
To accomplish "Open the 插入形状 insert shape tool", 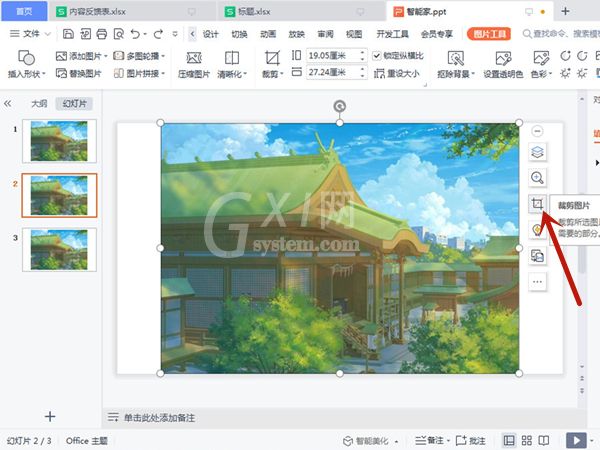I will coord(26,64).
